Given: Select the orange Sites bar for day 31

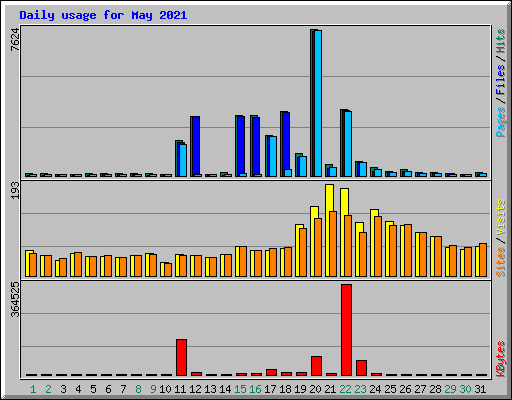Looking at the screenshot, I should click(483, 260).
